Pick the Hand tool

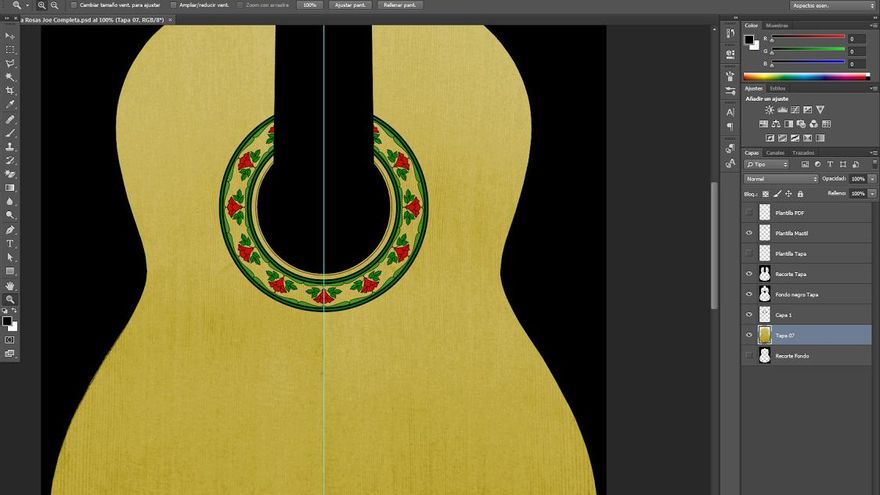(x=10, y=285)
